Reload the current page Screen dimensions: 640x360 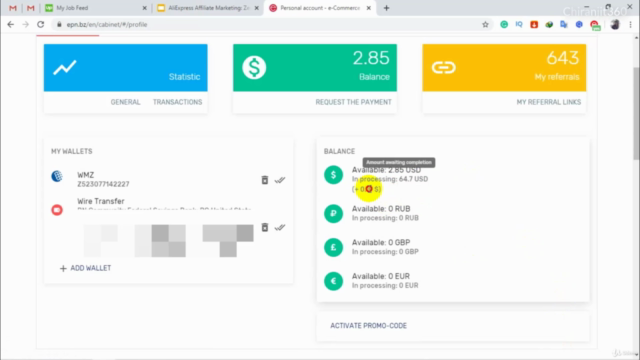tap(40, 24)
